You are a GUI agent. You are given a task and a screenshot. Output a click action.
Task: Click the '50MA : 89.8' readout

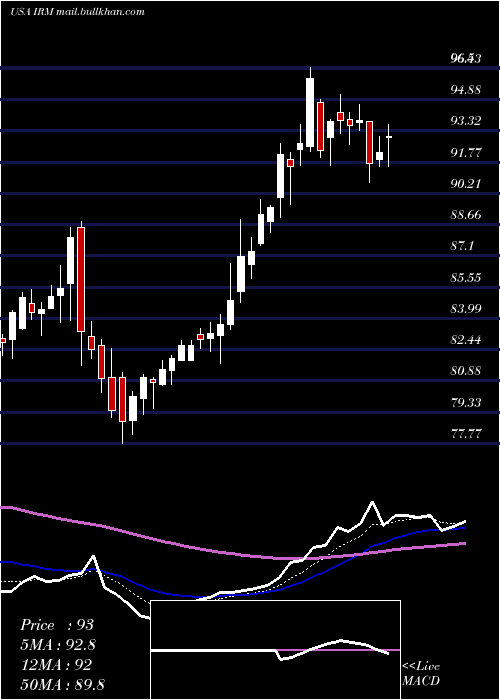click(x=62, y=684)
